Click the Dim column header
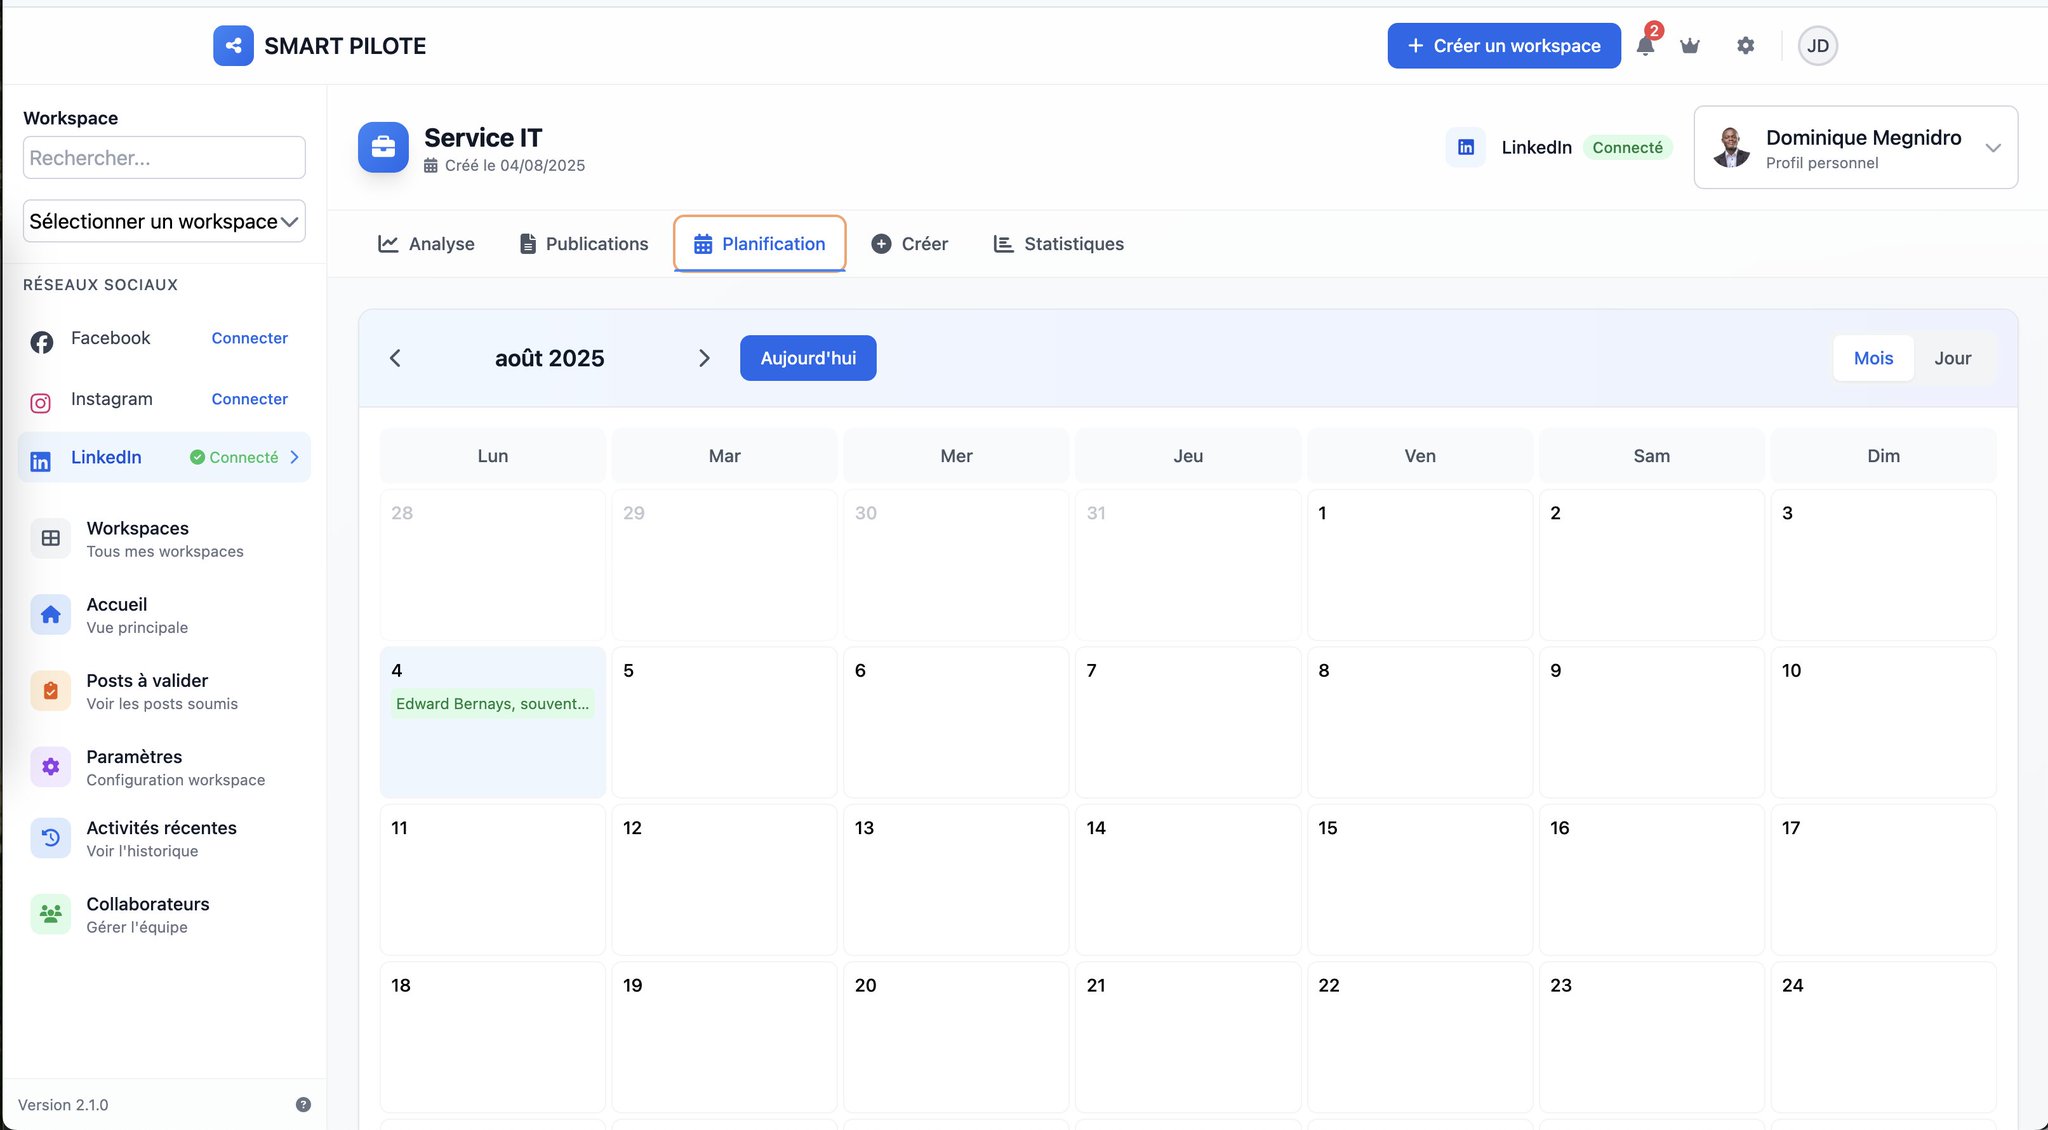The width and height of the screenshot is (2048, 1130). [x=1883, y=456]
